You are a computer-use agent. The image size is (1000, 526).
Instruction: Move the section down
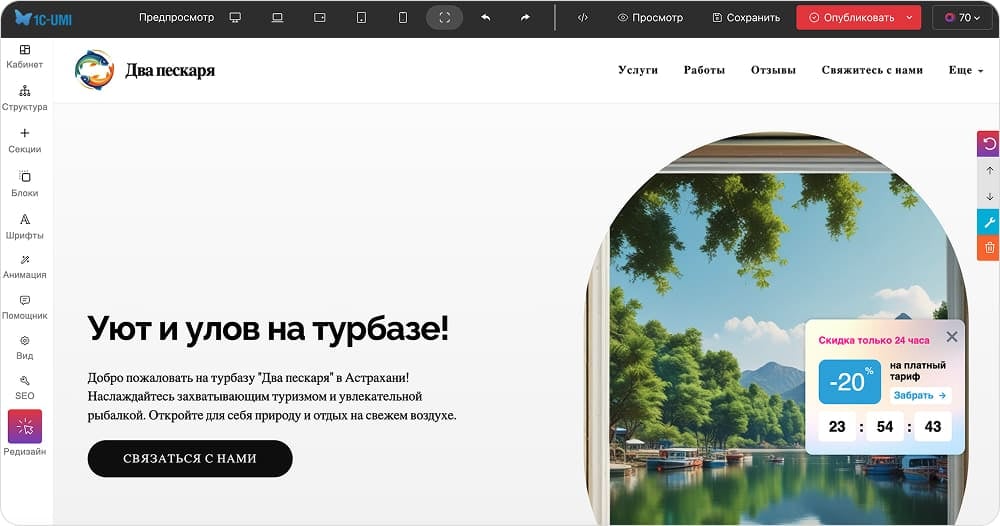click(989, 196)
